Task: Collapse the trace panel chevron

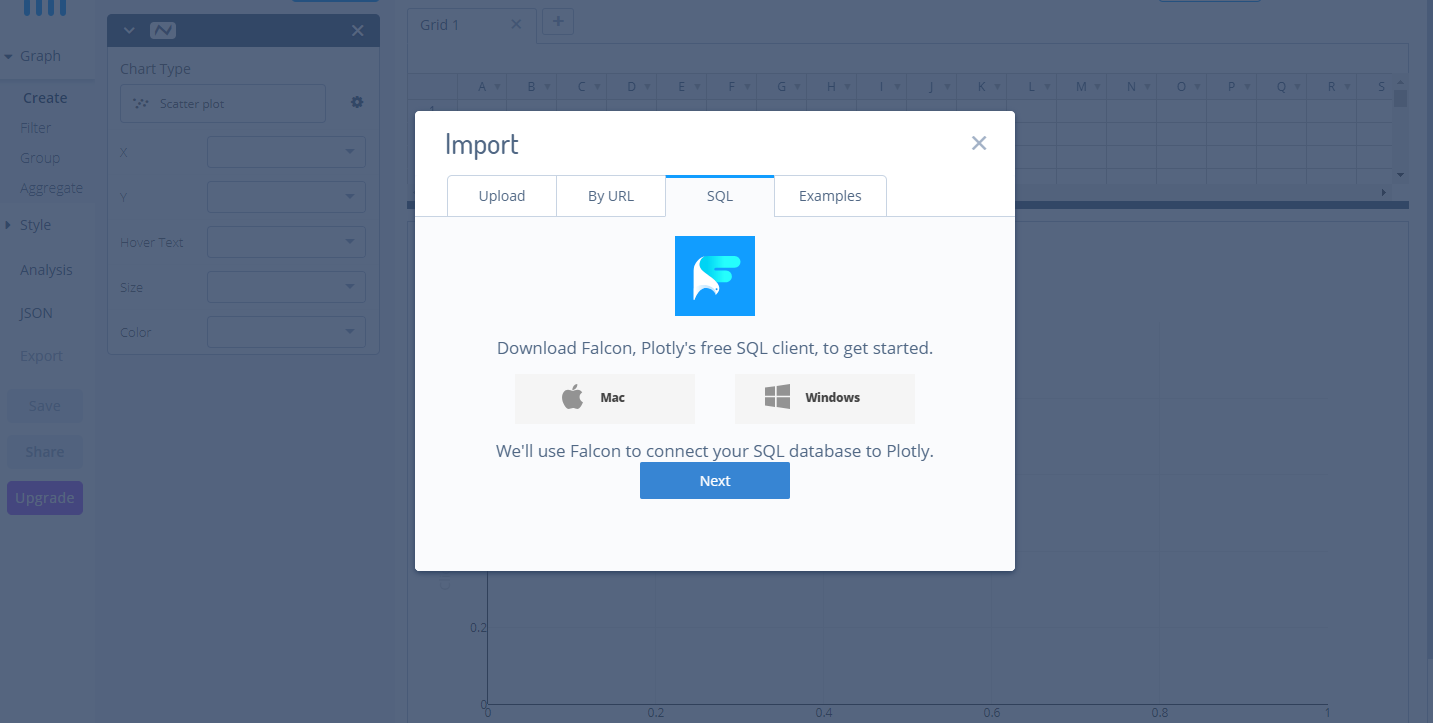Action: tap(129, 31)
